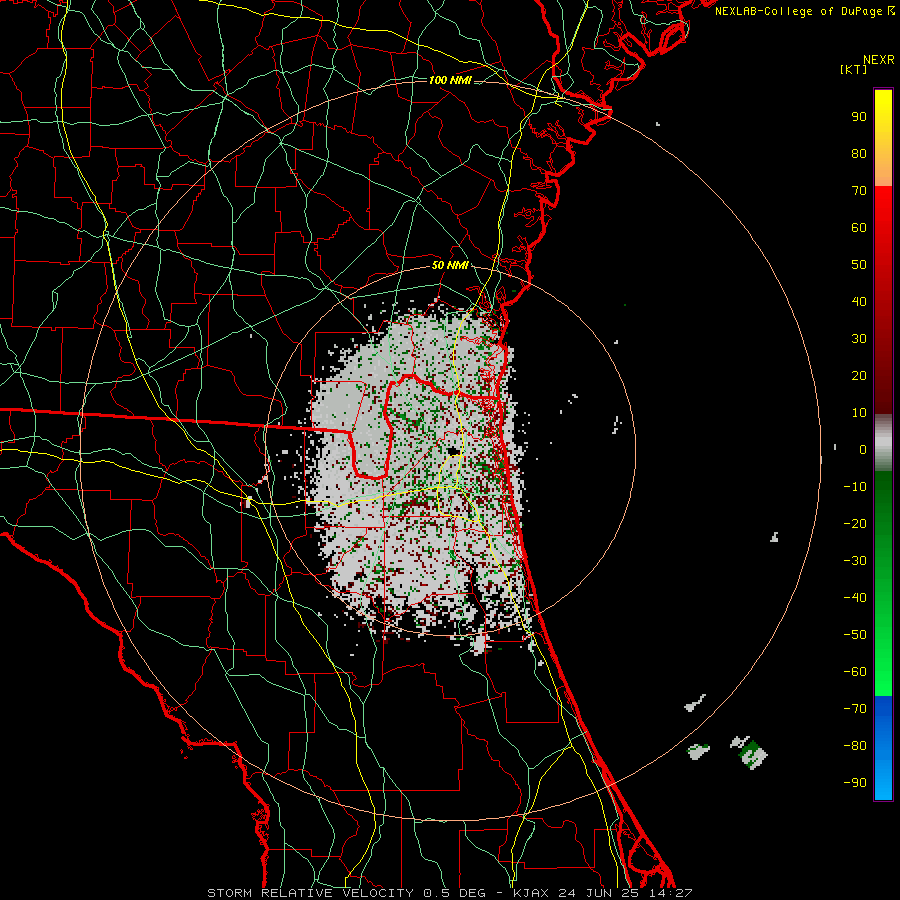900x900 pixels.
Task: Click the -50 knots scale label
Action: pyautogui.click(x=855, y=635)
